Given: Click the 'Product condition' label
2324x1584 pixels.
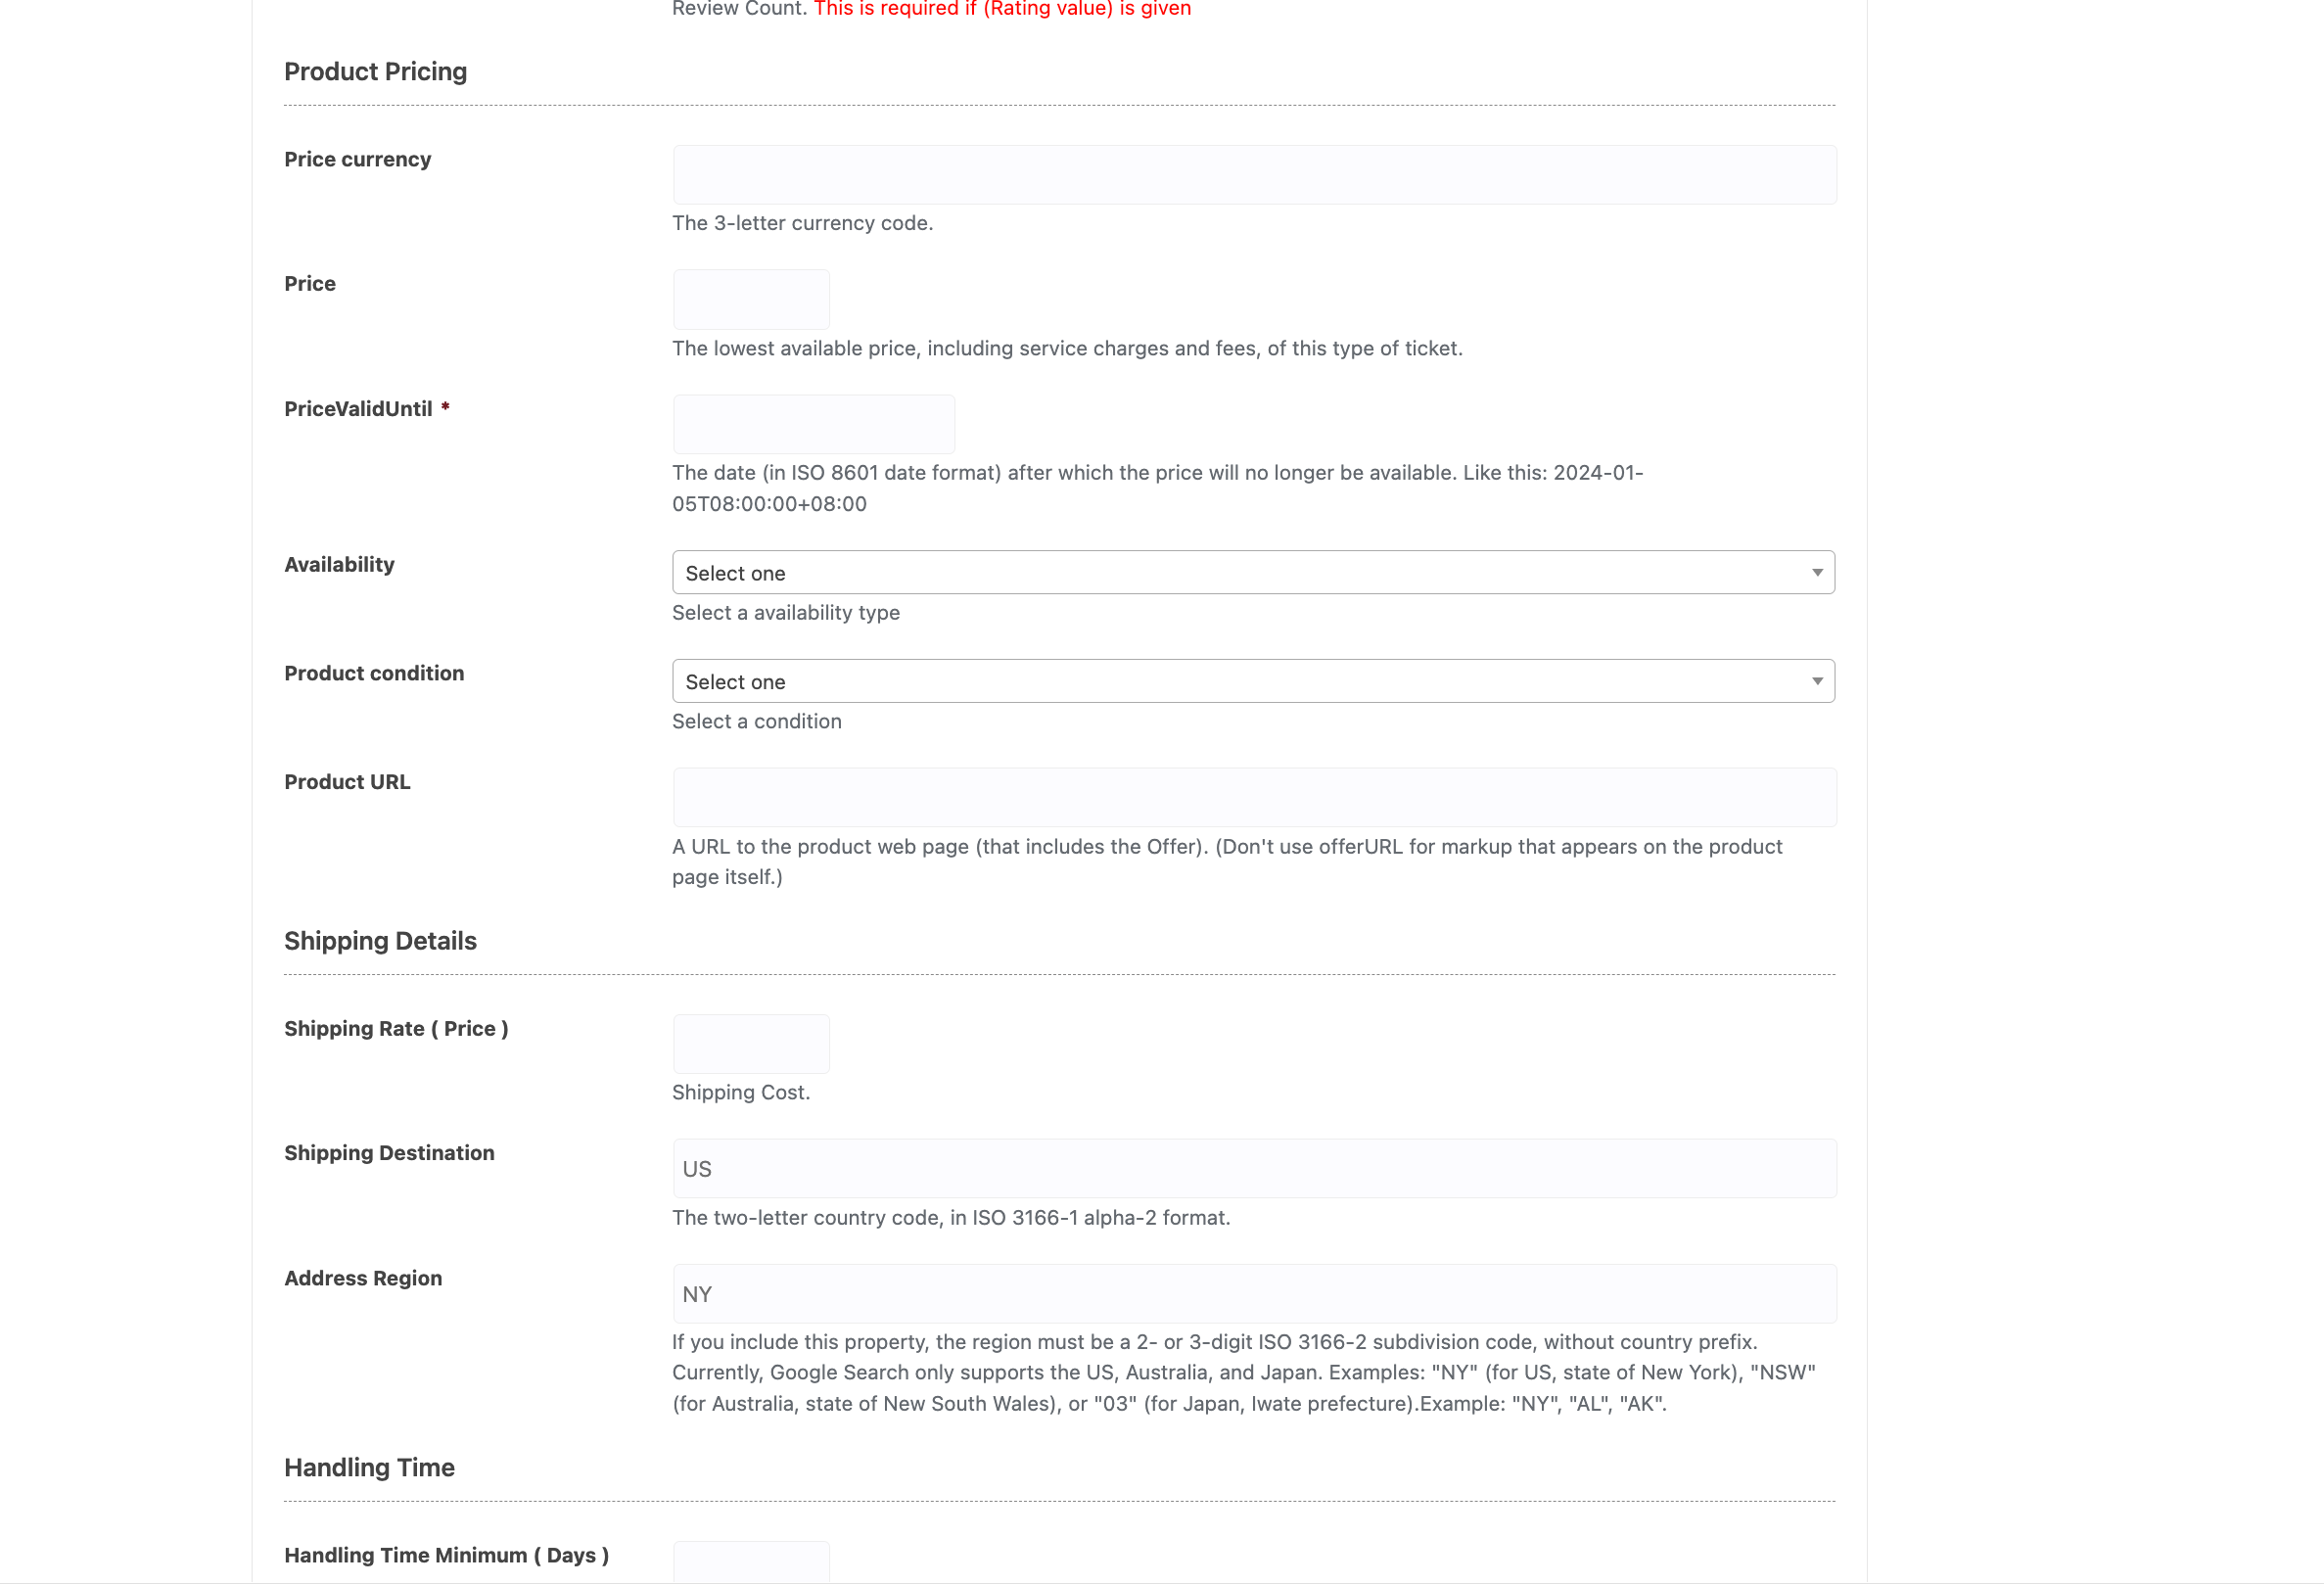Looking at the screenshot, I should coord(374,673).
